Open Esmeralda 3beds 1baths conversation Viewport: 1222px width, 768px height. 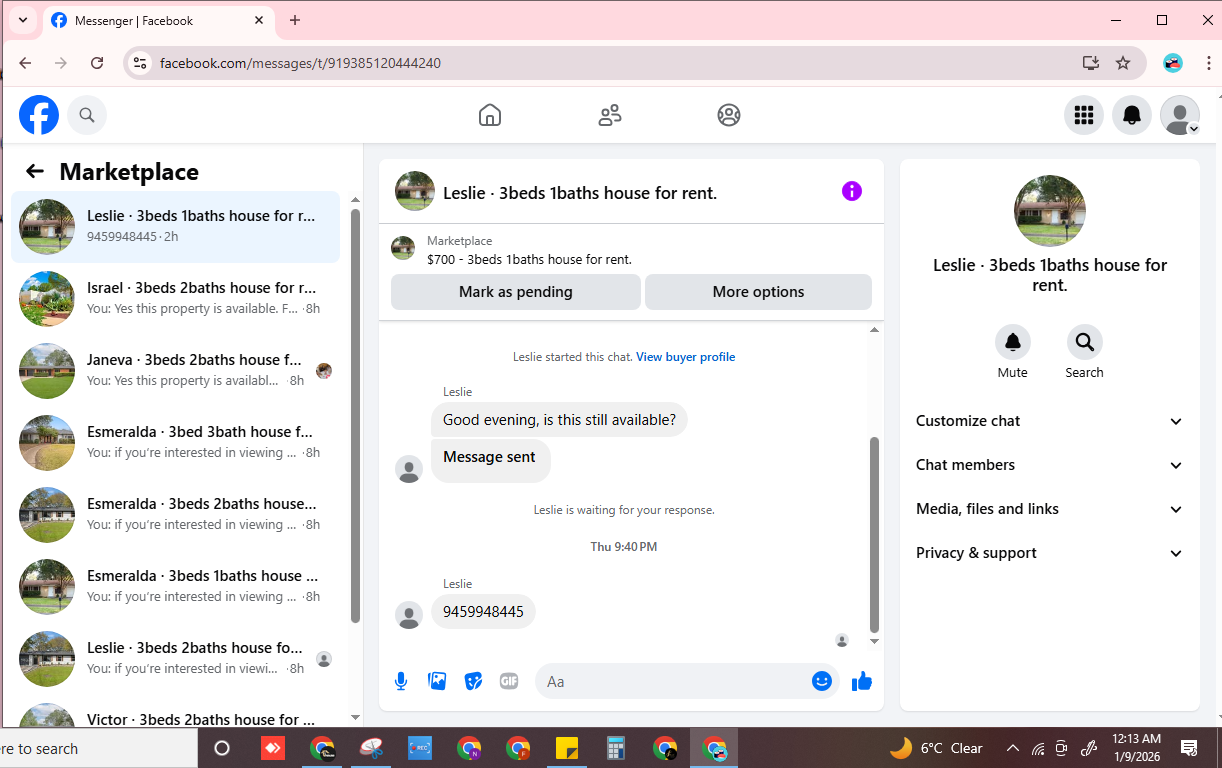pos(176,587)
